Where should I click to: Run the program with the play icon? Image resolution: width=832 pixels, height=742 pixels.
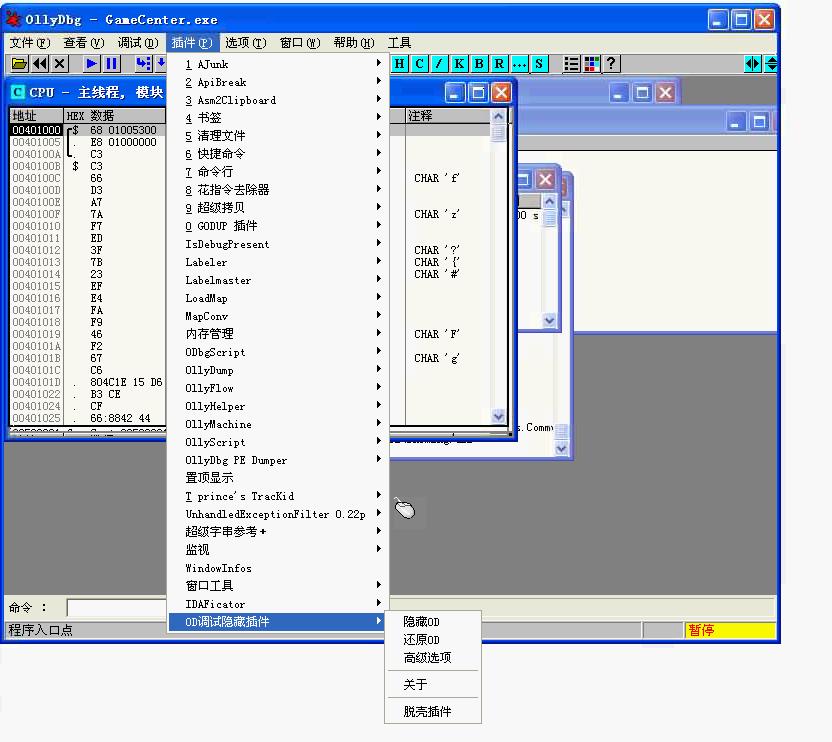pyautogui.click(x=91, y=64)
